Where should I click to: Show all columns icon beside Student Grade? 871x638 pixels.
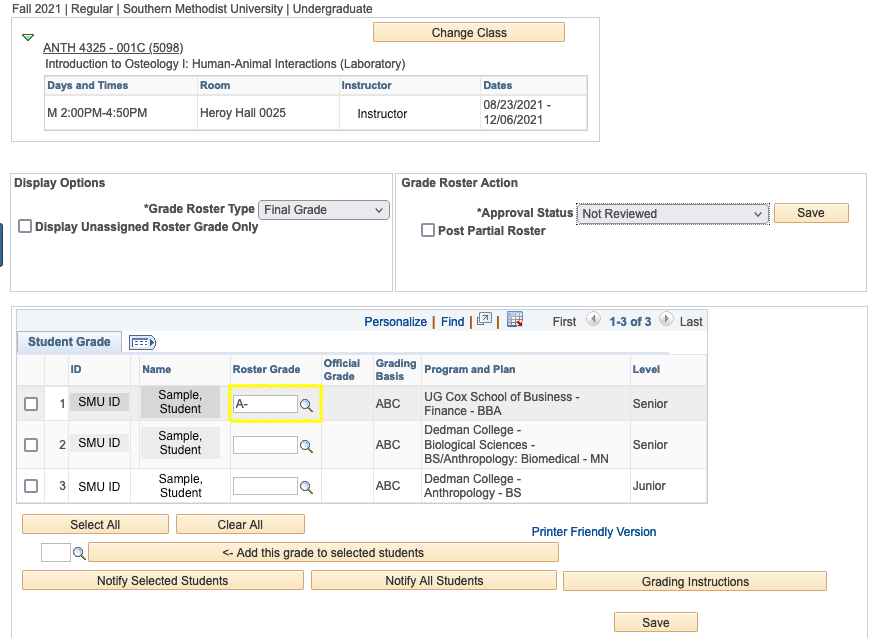click(142, 343)
